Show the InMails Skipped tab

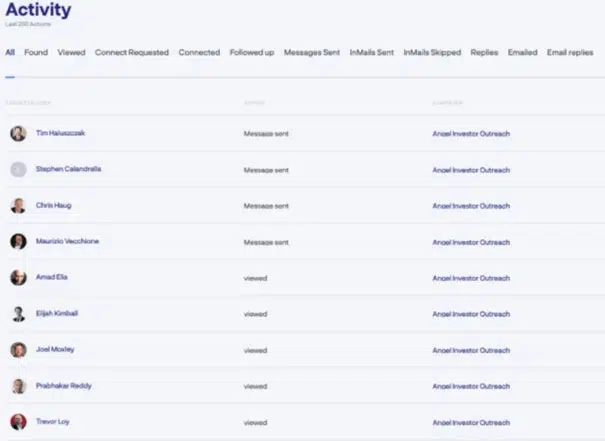point(432,52)
